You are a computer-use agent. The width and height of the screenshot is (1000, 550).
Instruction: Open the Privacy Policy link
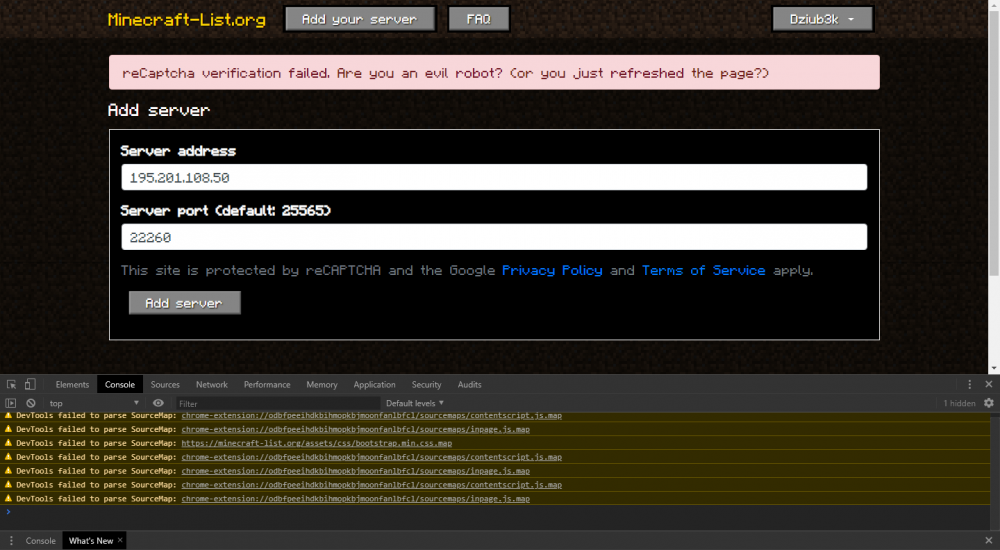pos(552,271)
